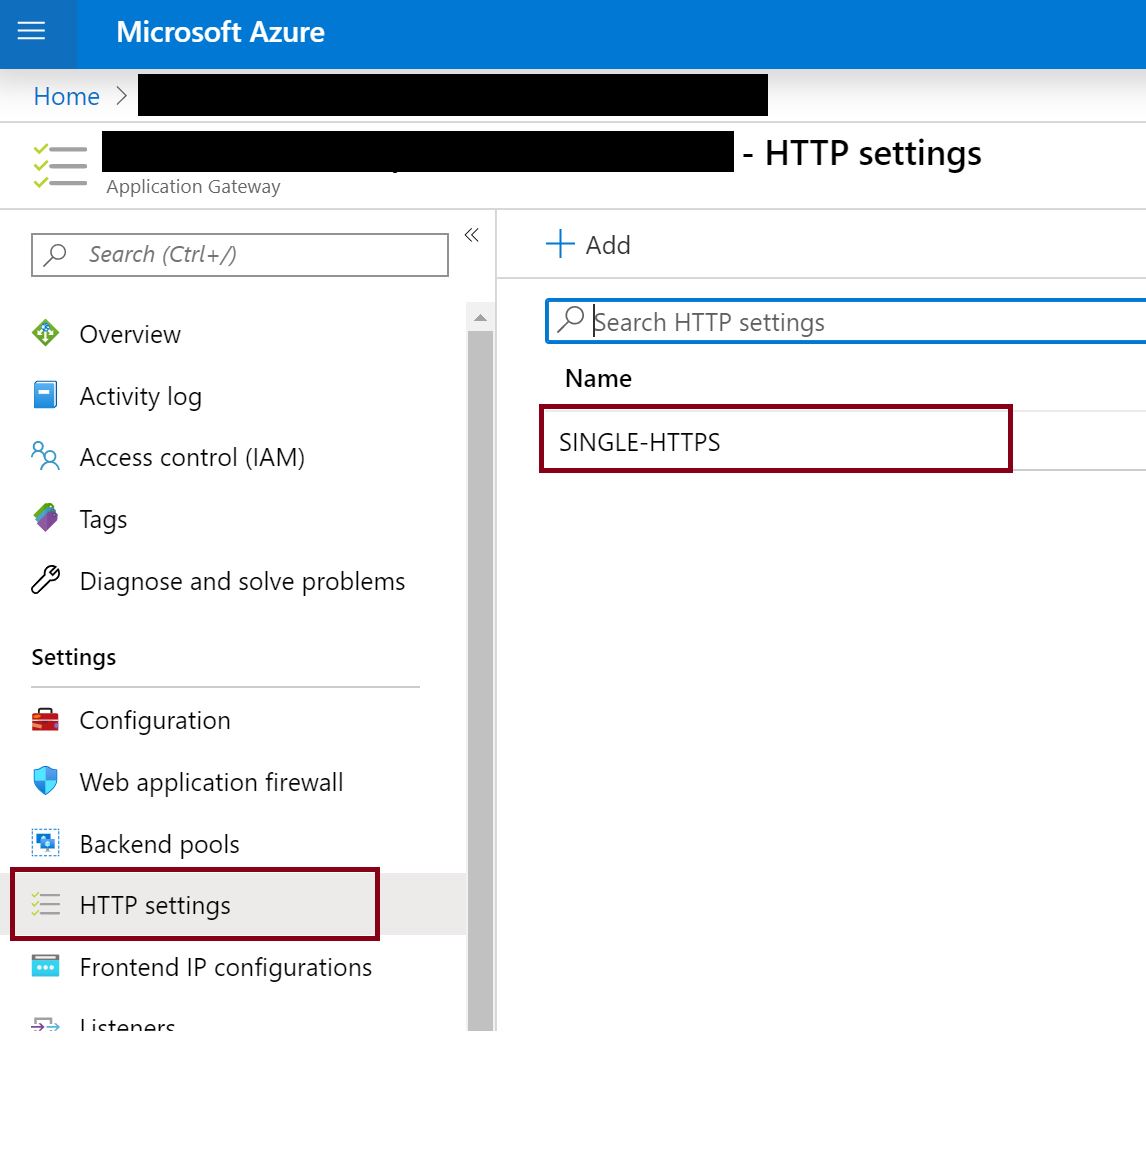The height and width of the screenshot is (1157, 1146).
Task: Open the Overview menu item
Action: tap(130, 334)
